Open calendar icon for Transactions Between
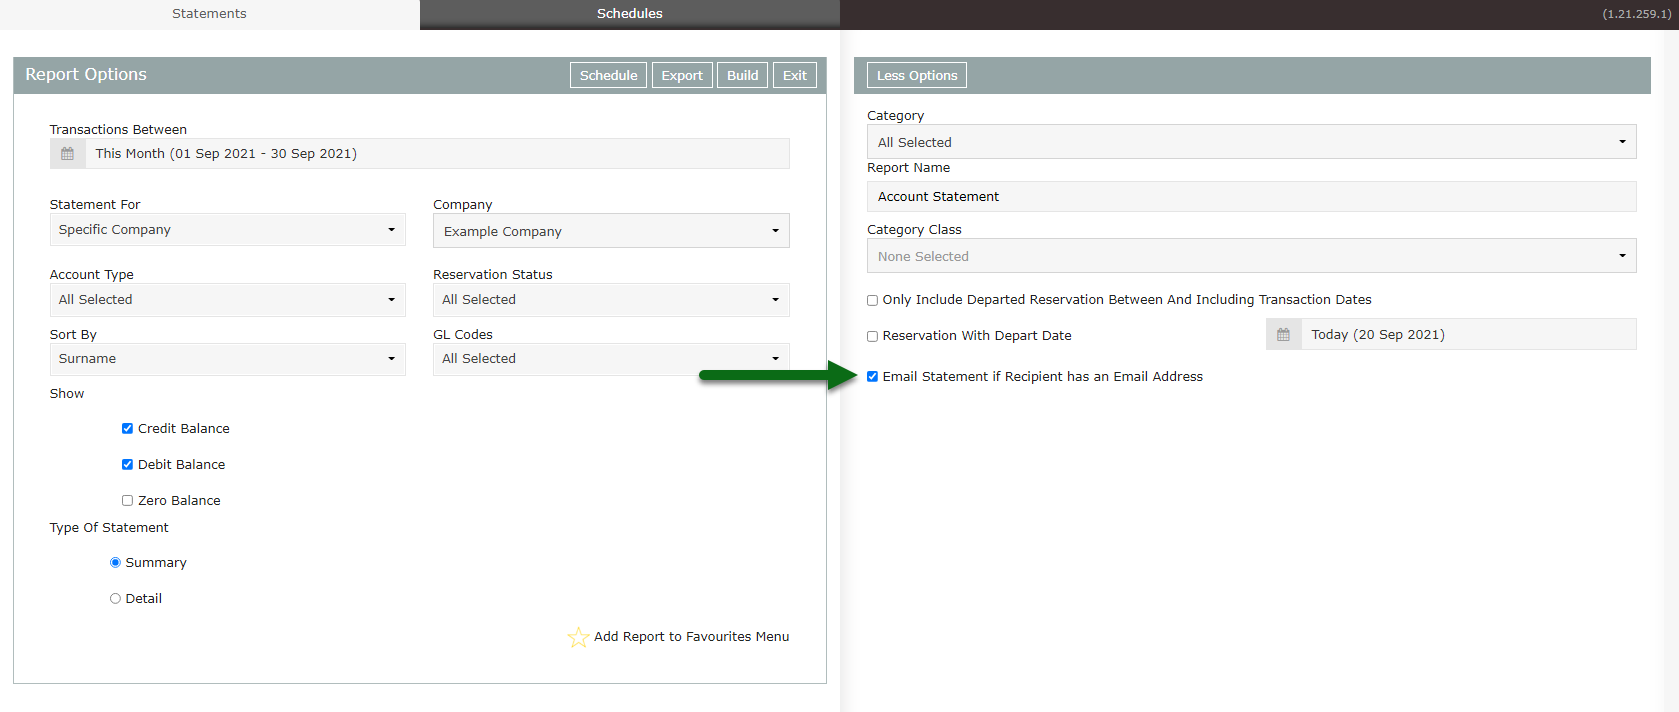Viewport: 1679px width, 712px height. tap(68, 154)
